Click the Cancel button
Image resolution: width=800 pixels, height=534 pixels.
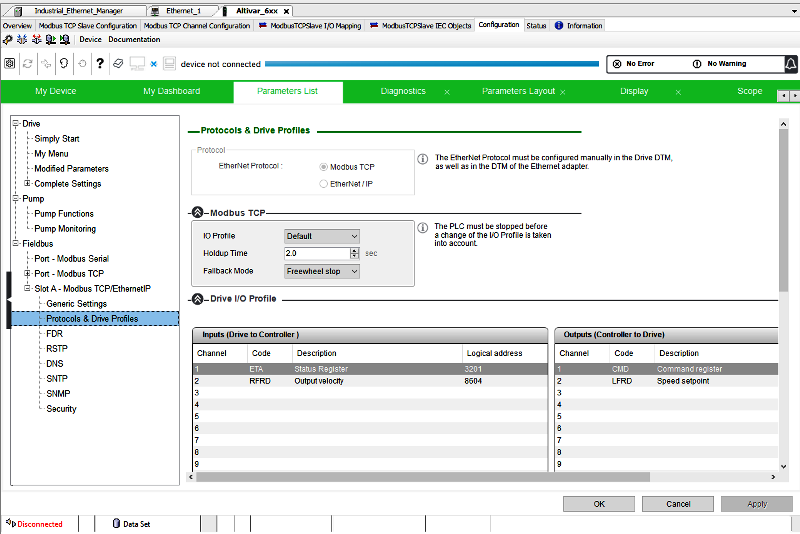click(678, 504)
